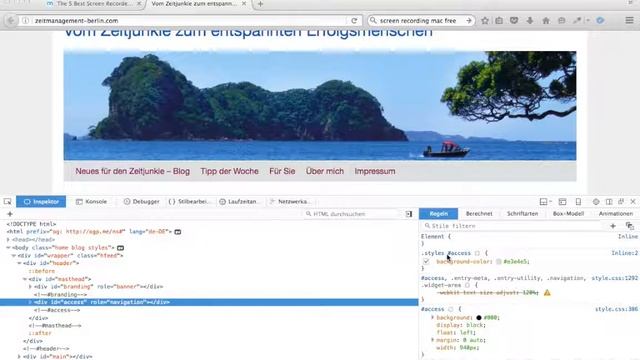
Task: Click the plus icon to create a new node
Action: point(10,214)
